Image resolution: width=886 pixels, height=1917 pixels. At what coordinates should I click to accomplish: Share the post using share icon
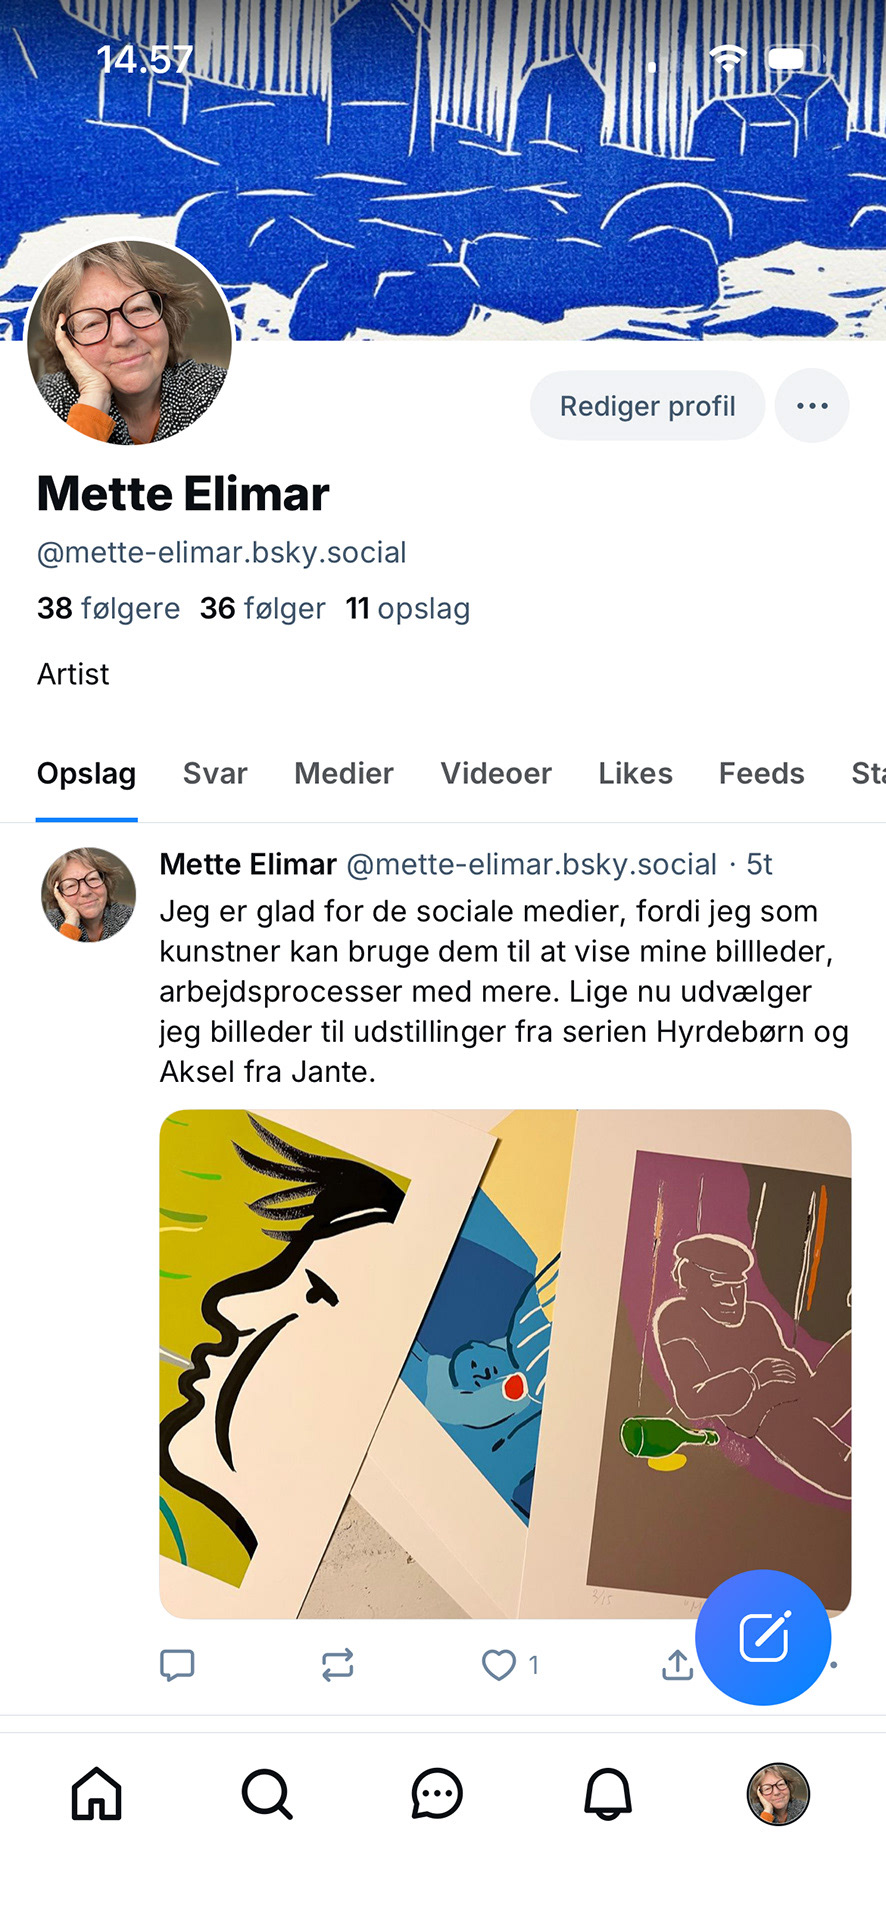point(677,1665)
